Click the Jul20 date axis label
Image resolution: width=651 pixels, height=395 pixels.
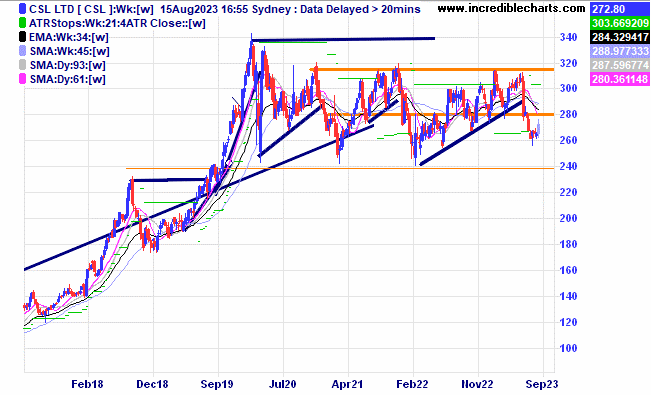coord(283,384)
